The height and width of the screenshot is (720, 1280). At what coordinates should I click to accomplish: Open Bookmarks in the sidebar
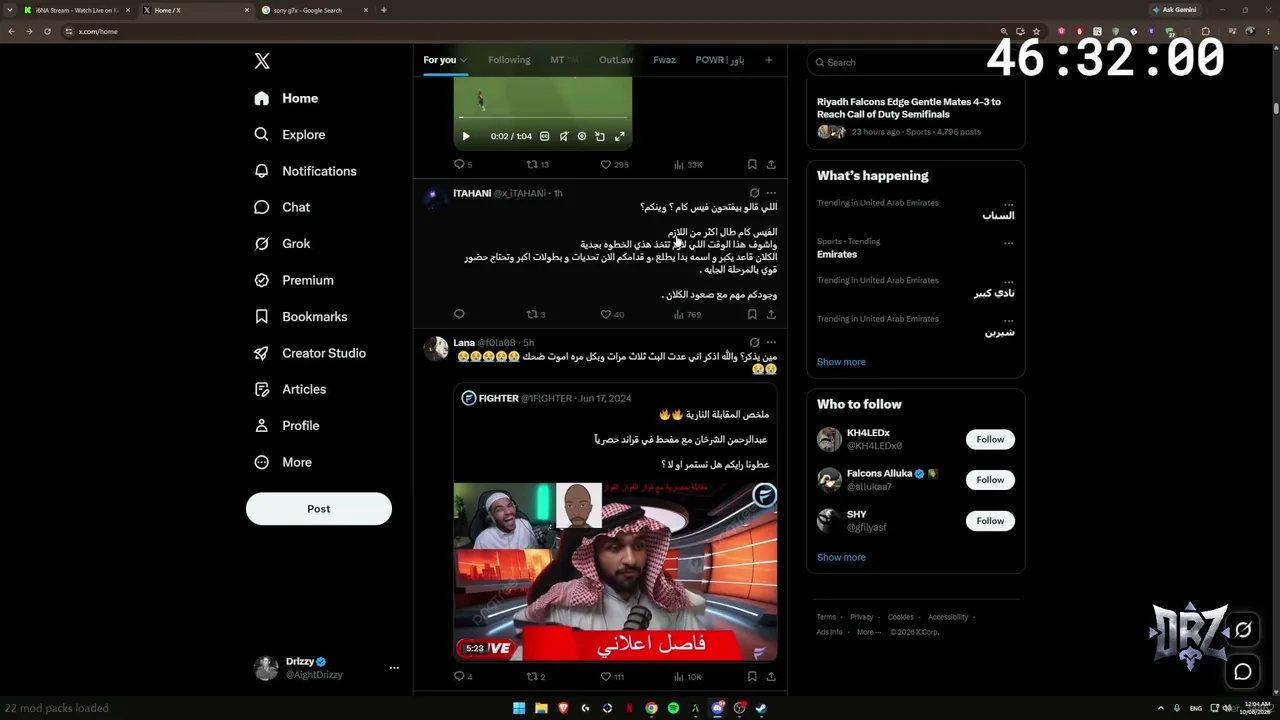pyautogui.click(x=300, y=317)
